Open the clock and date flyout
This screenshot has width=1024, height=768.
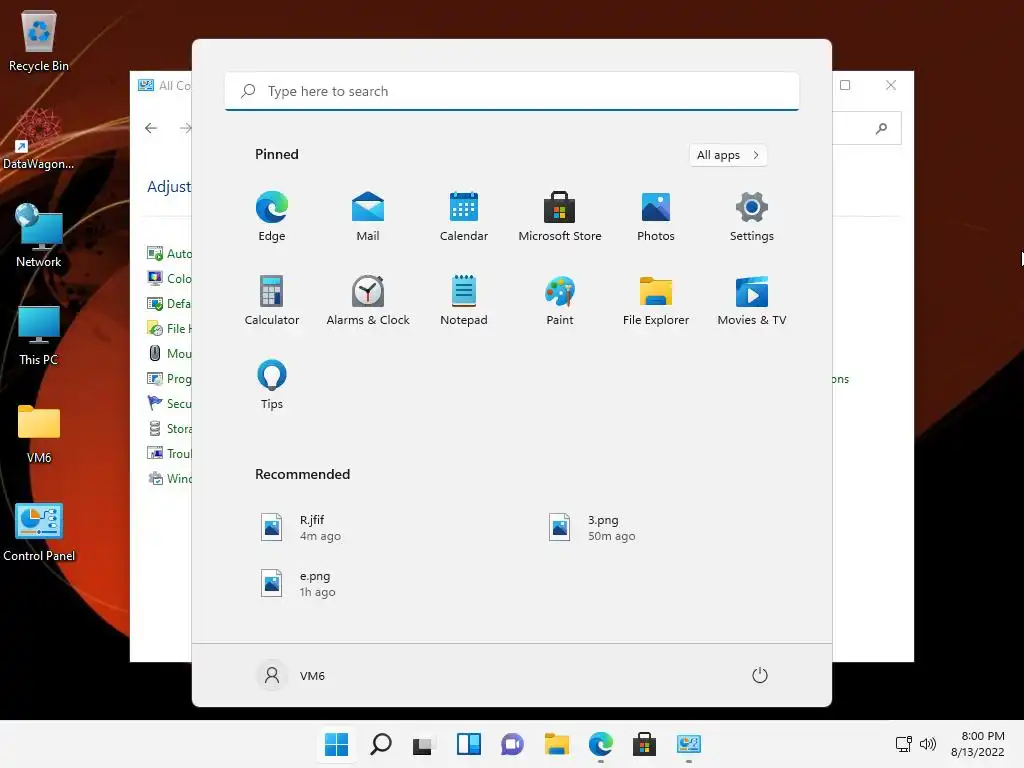coord(978,744)
